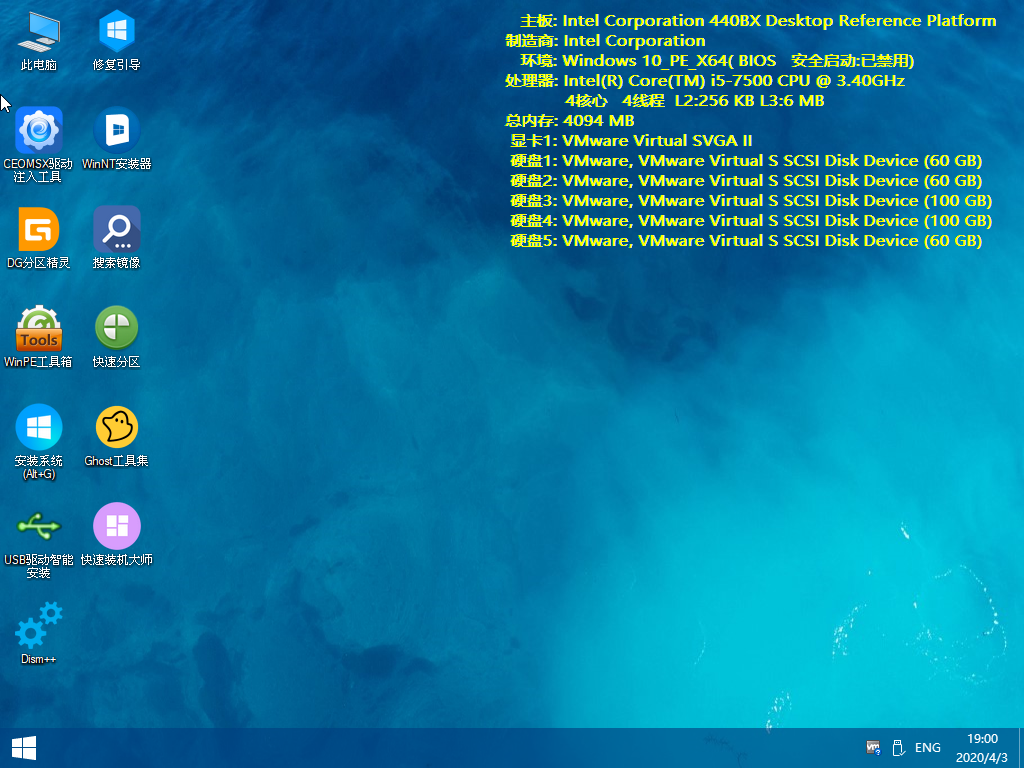Click the 硬盘2 disk info line

point(746,181)
